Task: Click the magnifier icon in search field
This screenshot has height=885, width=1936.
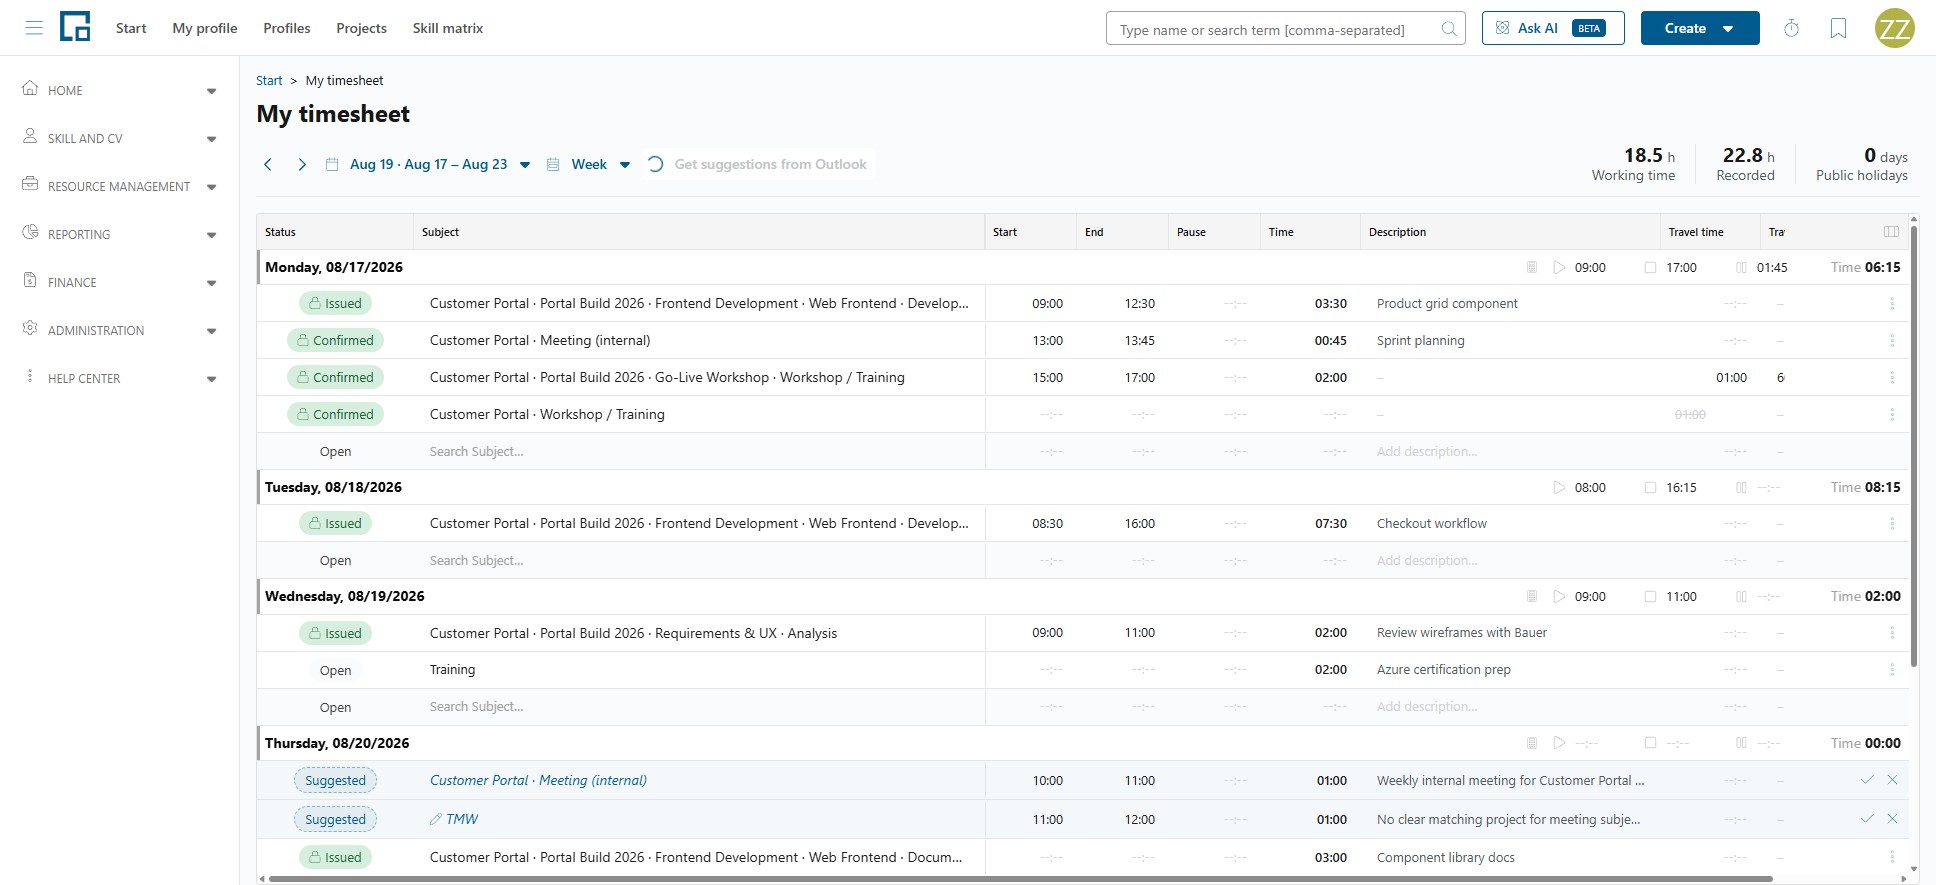Action: pos(1448,29)
